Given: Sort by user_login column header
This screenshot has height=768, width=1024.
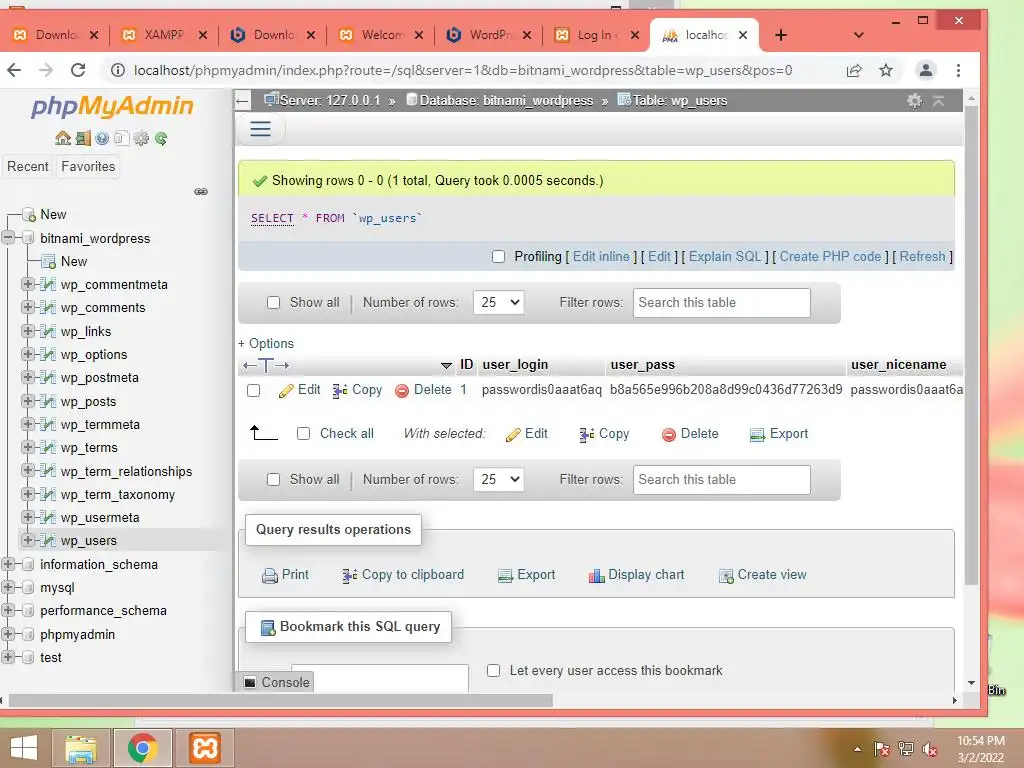Looking at the screenshot, I should click(515, 365).
